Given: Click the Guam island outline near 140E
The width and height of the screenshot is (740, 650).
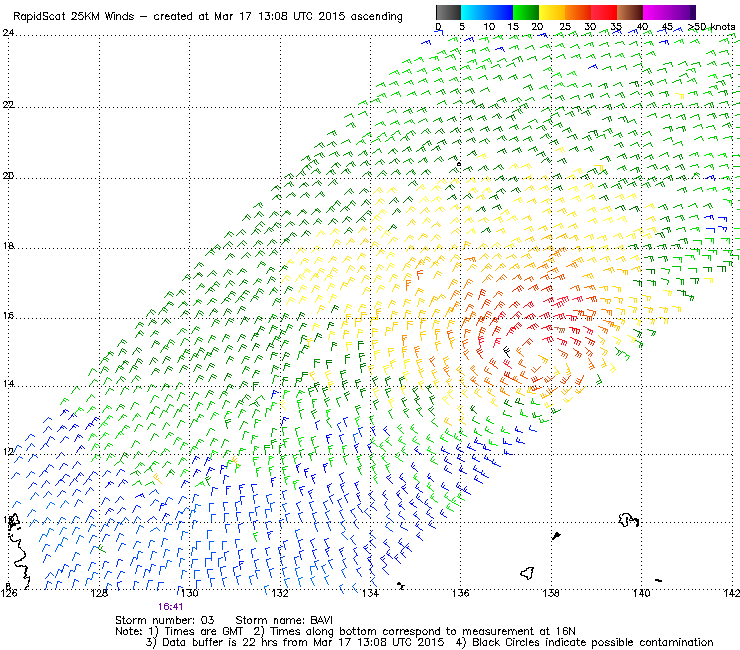Looking at the screenshot, I should pos(629,520).
